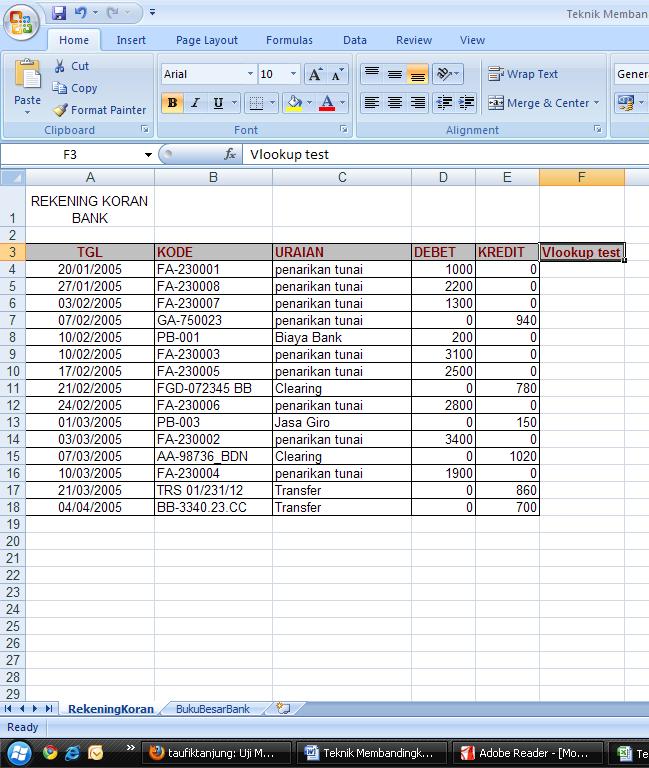The image size is (649, 768).
Task: Open Font group dialog launcher
Action: (344, 129)
